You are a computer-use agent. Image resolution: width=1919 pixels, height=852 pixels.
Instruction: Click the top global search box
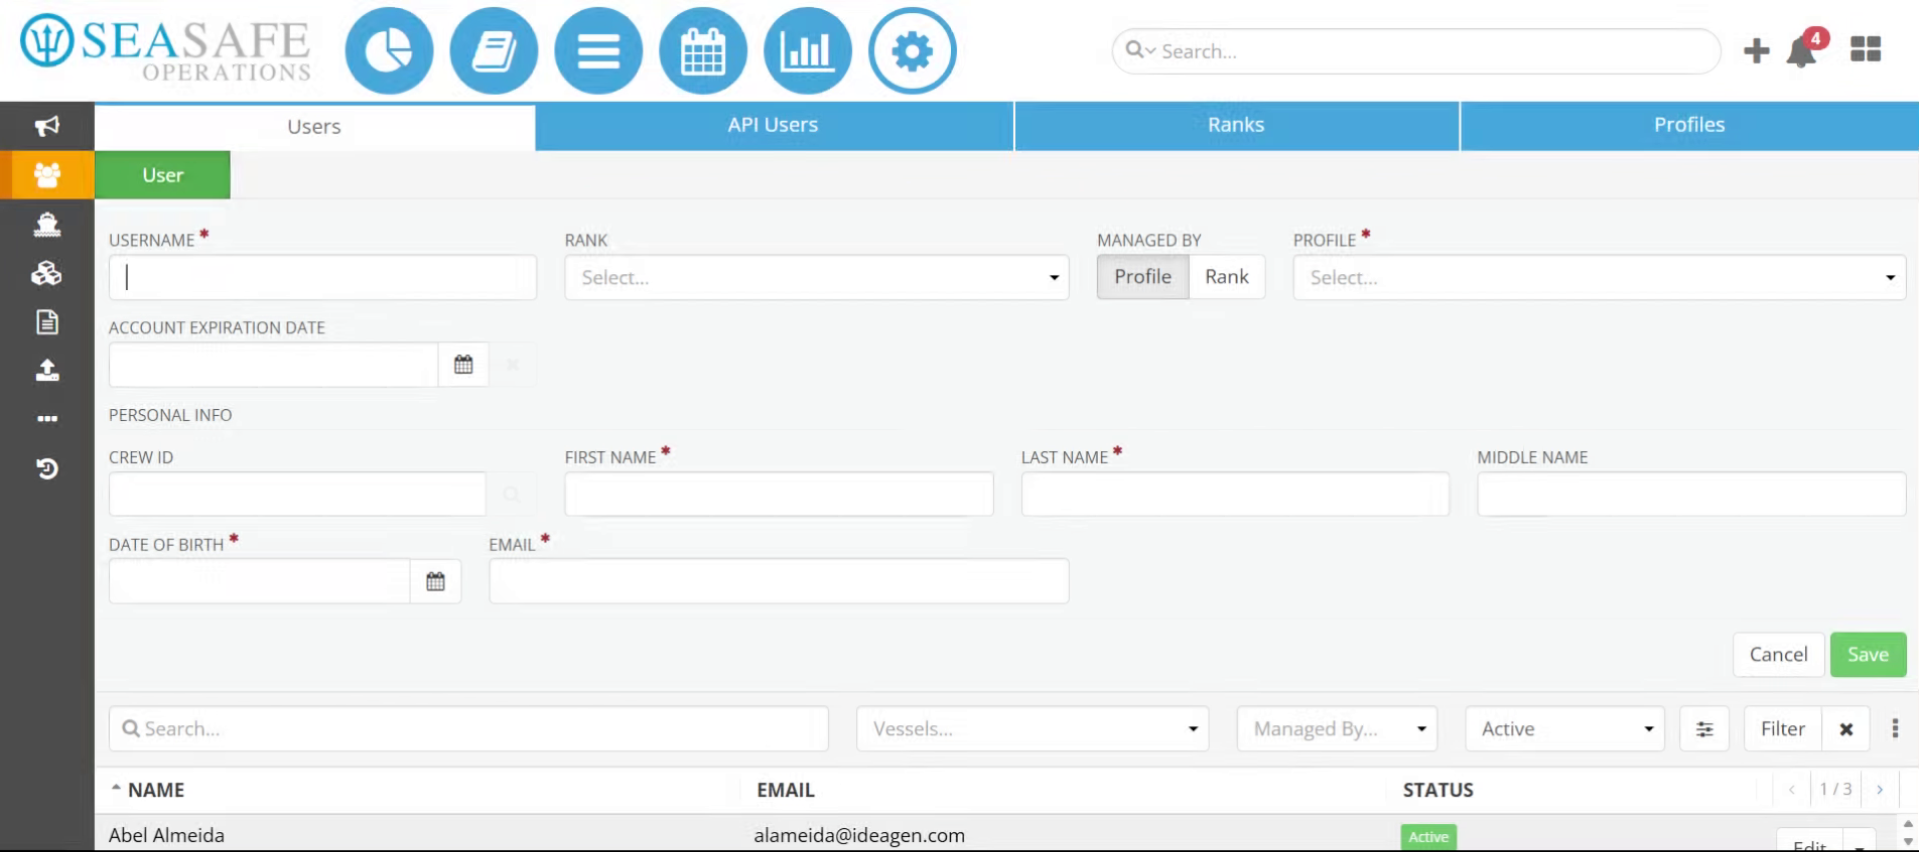coord(1416,51)
